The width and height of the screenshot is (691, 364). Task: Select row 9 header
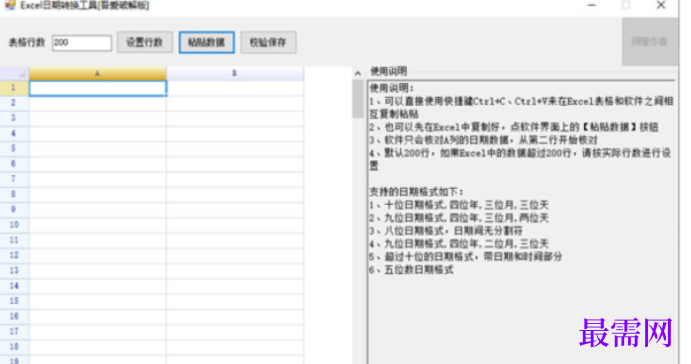pyautogui.click(x=14, y=210)
